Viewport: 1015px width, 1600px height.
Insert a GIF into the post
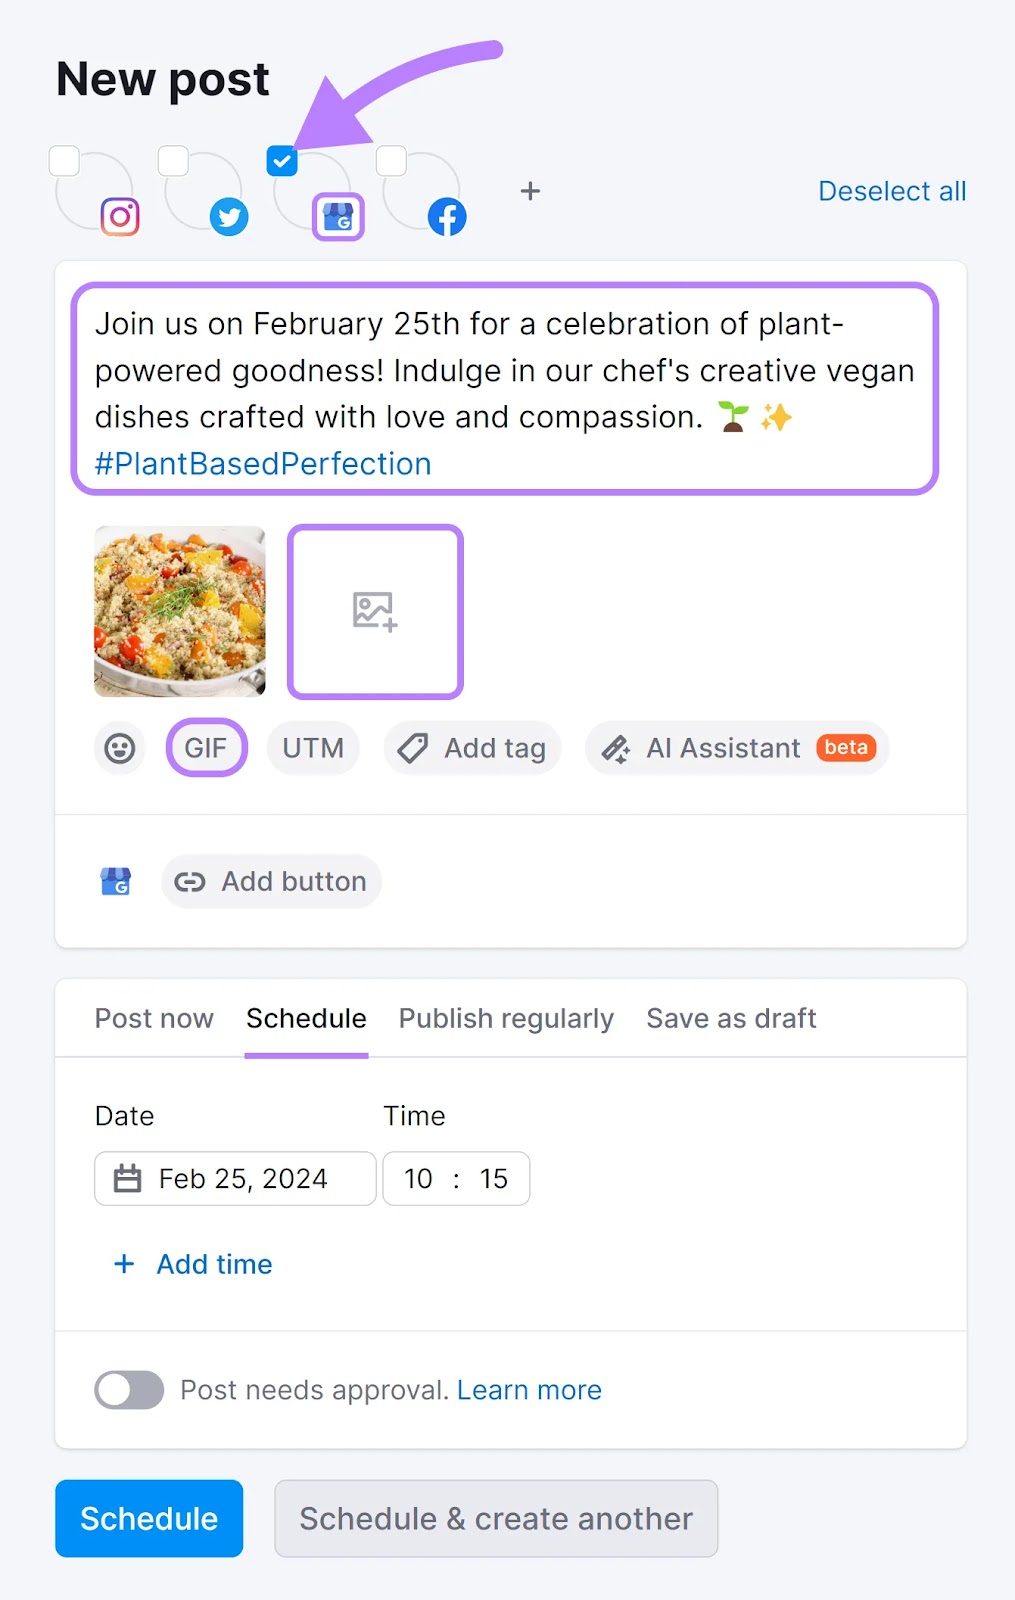click(x=205, y=748)
